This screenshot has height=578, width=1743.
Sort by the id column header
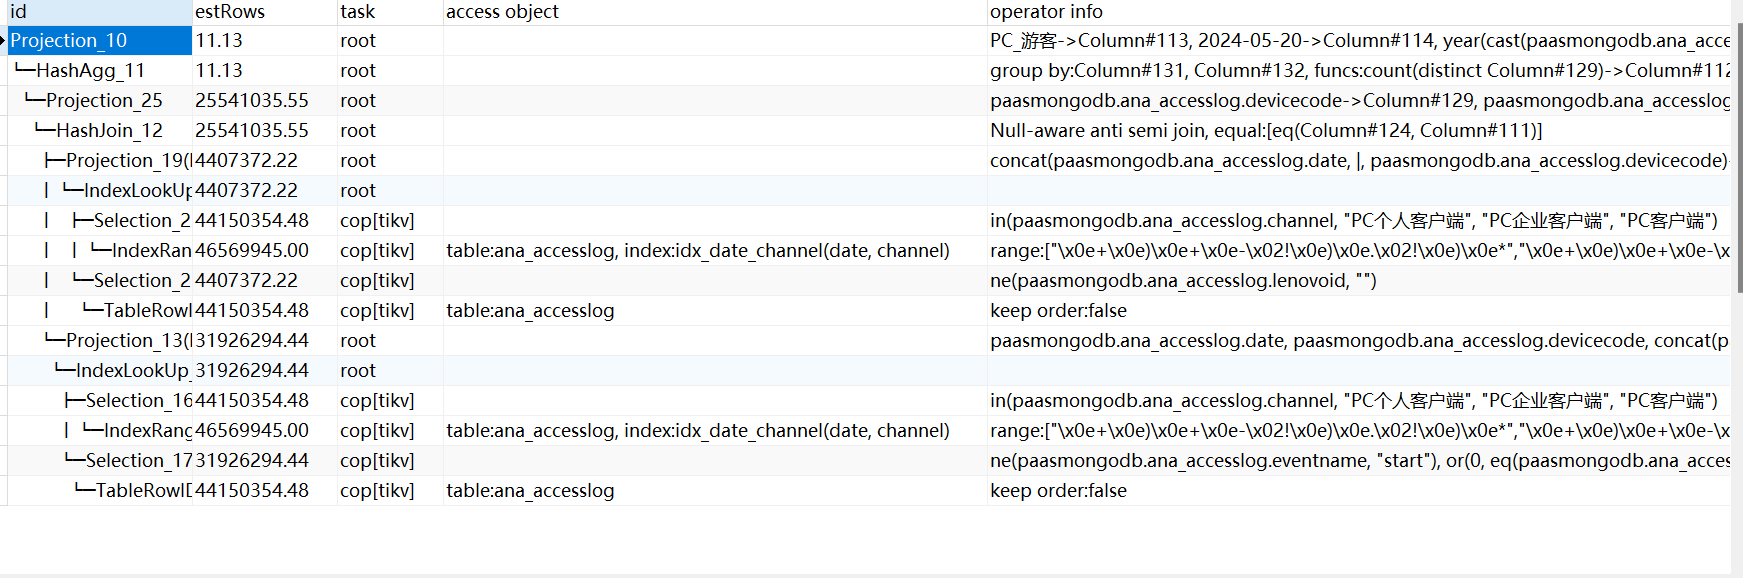[x=98, y=12]
